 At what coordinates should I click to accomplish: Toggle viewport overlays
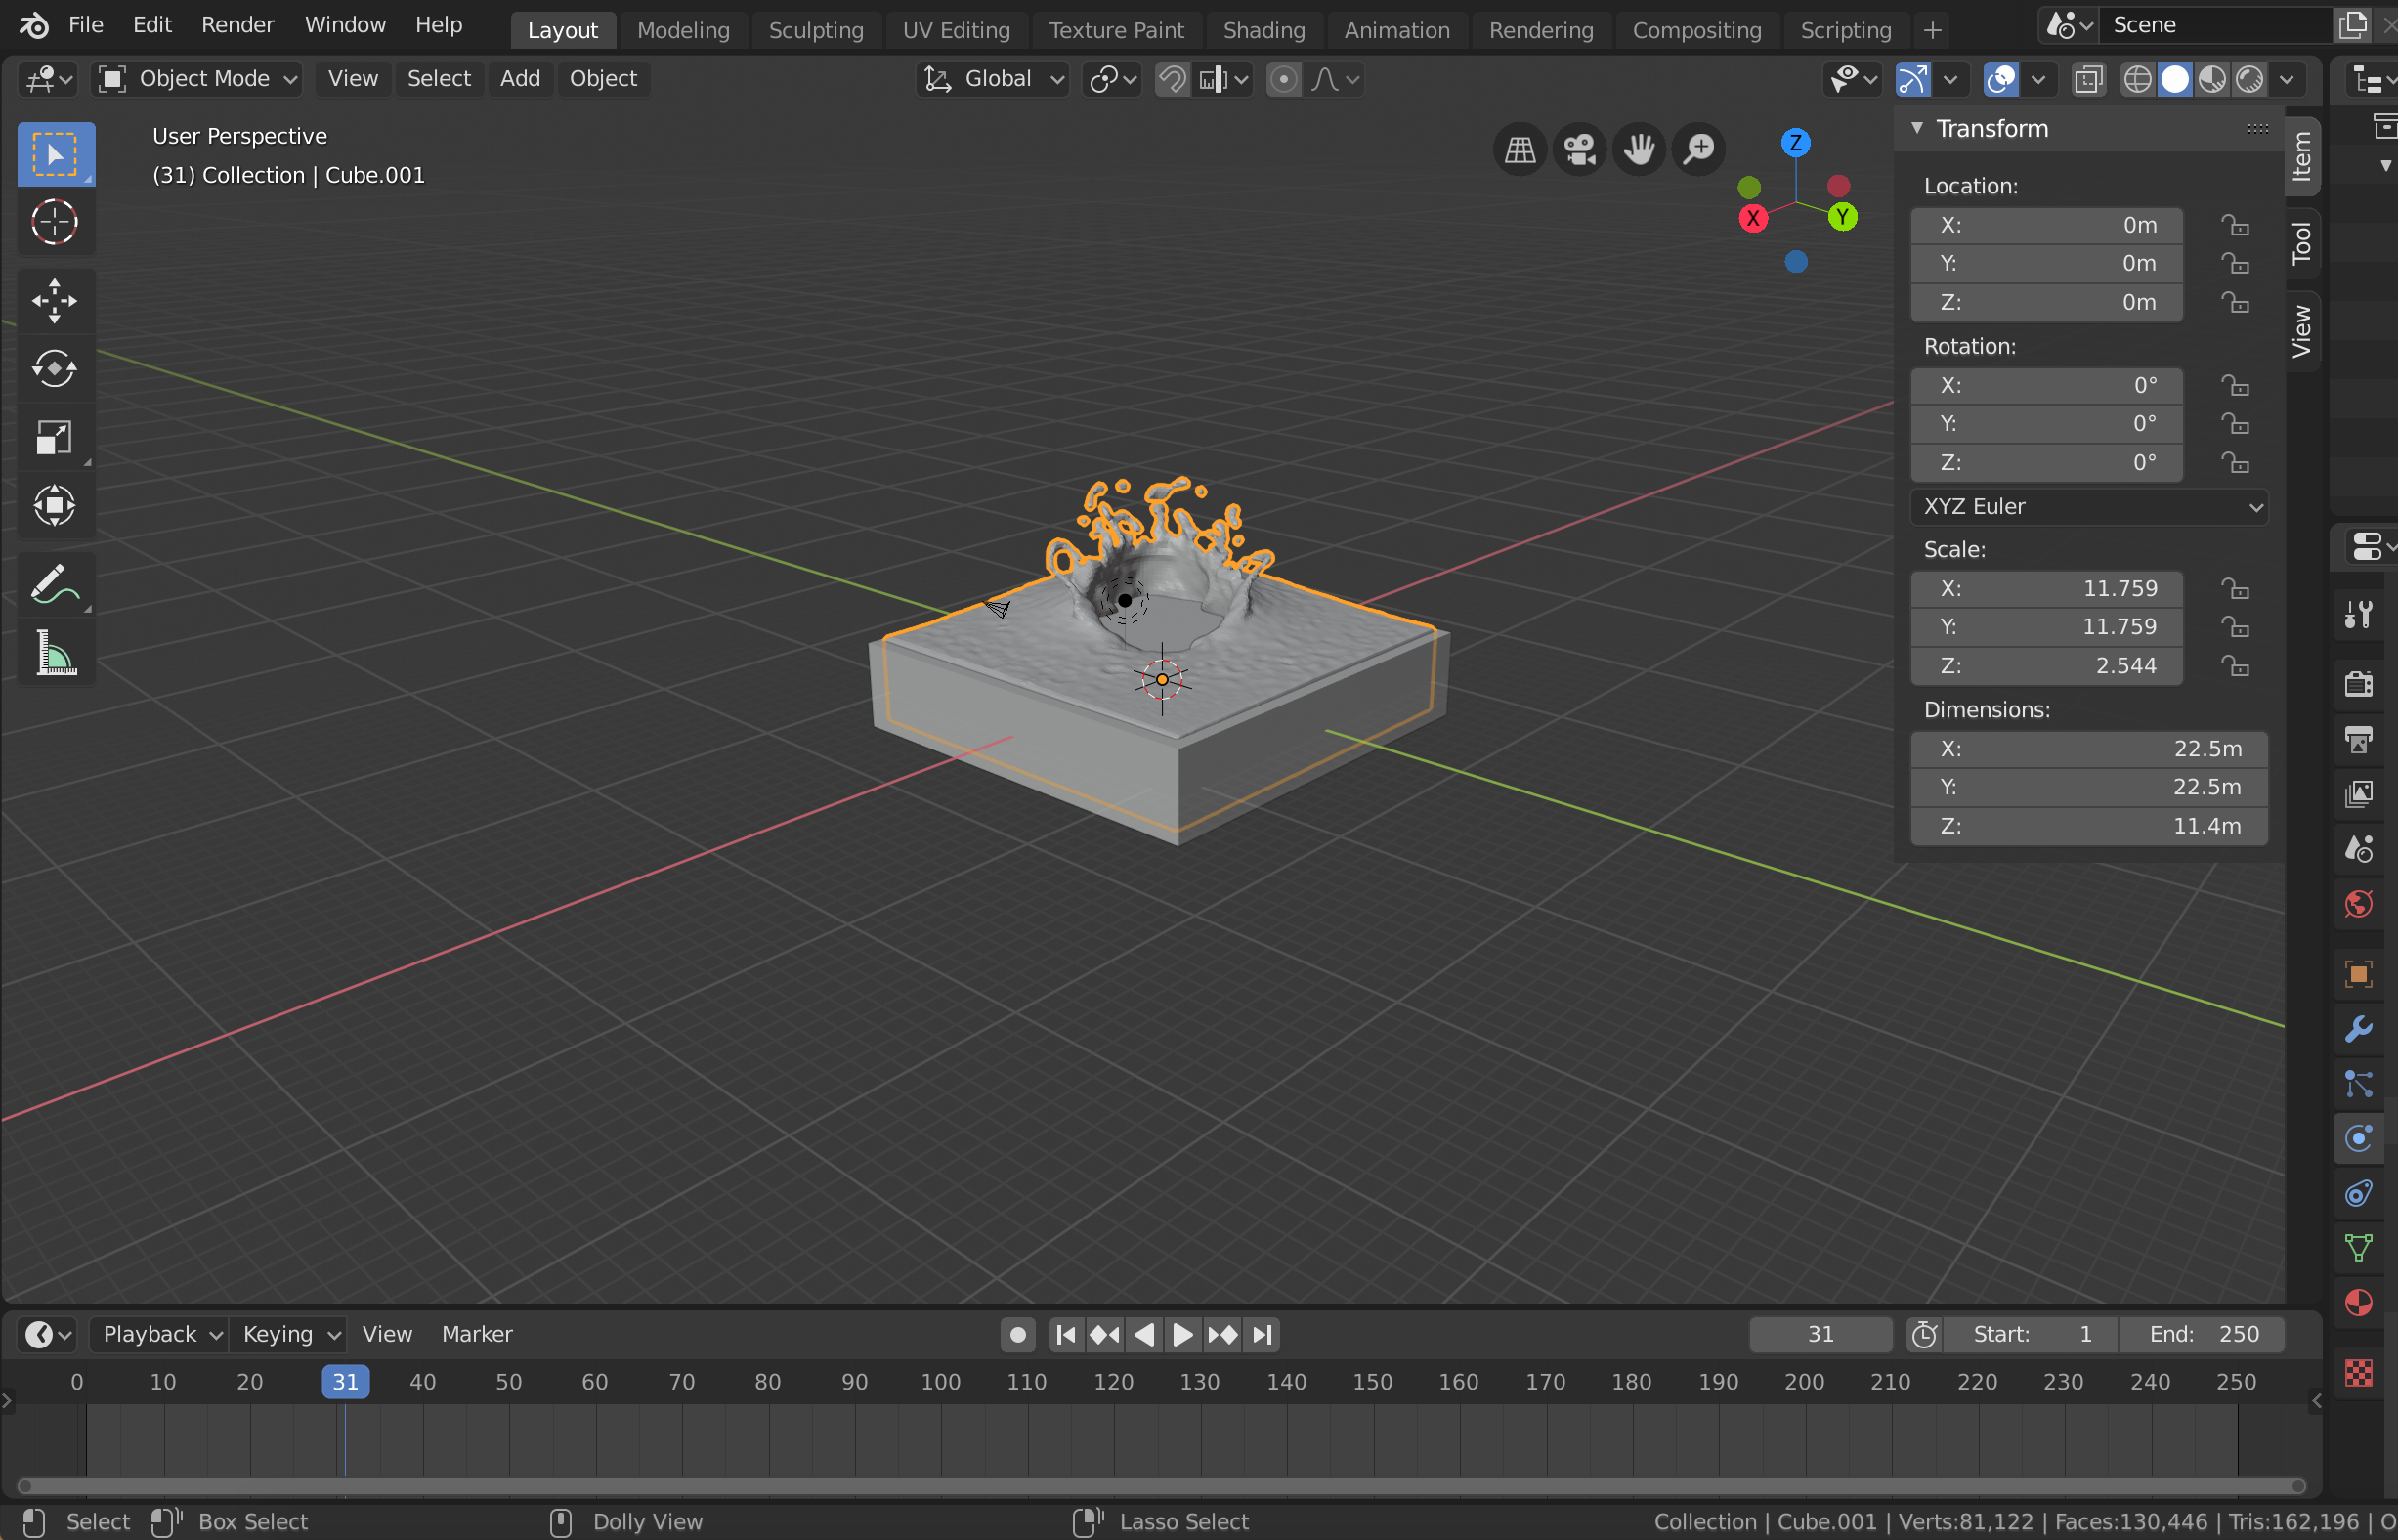[x=2001, y=79]
